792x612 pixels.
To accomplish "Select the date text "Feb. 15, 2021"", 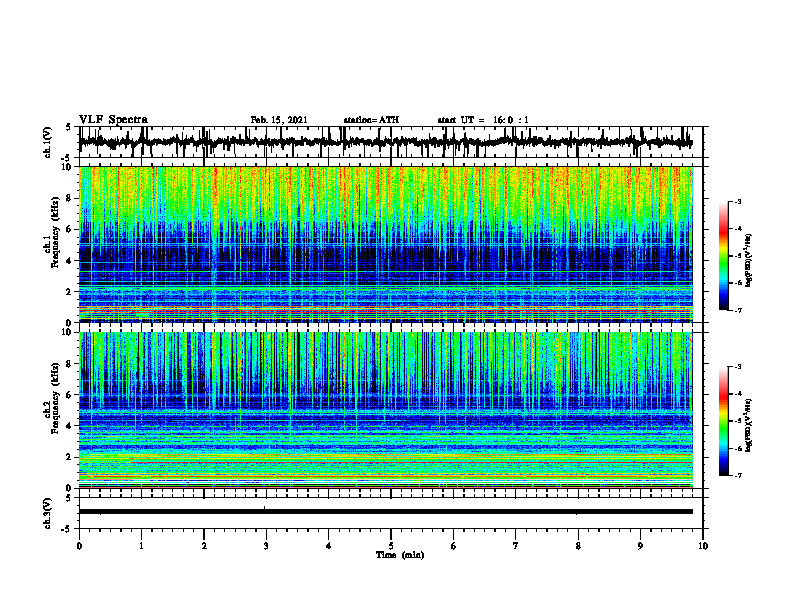I will (x=279, y=120).
